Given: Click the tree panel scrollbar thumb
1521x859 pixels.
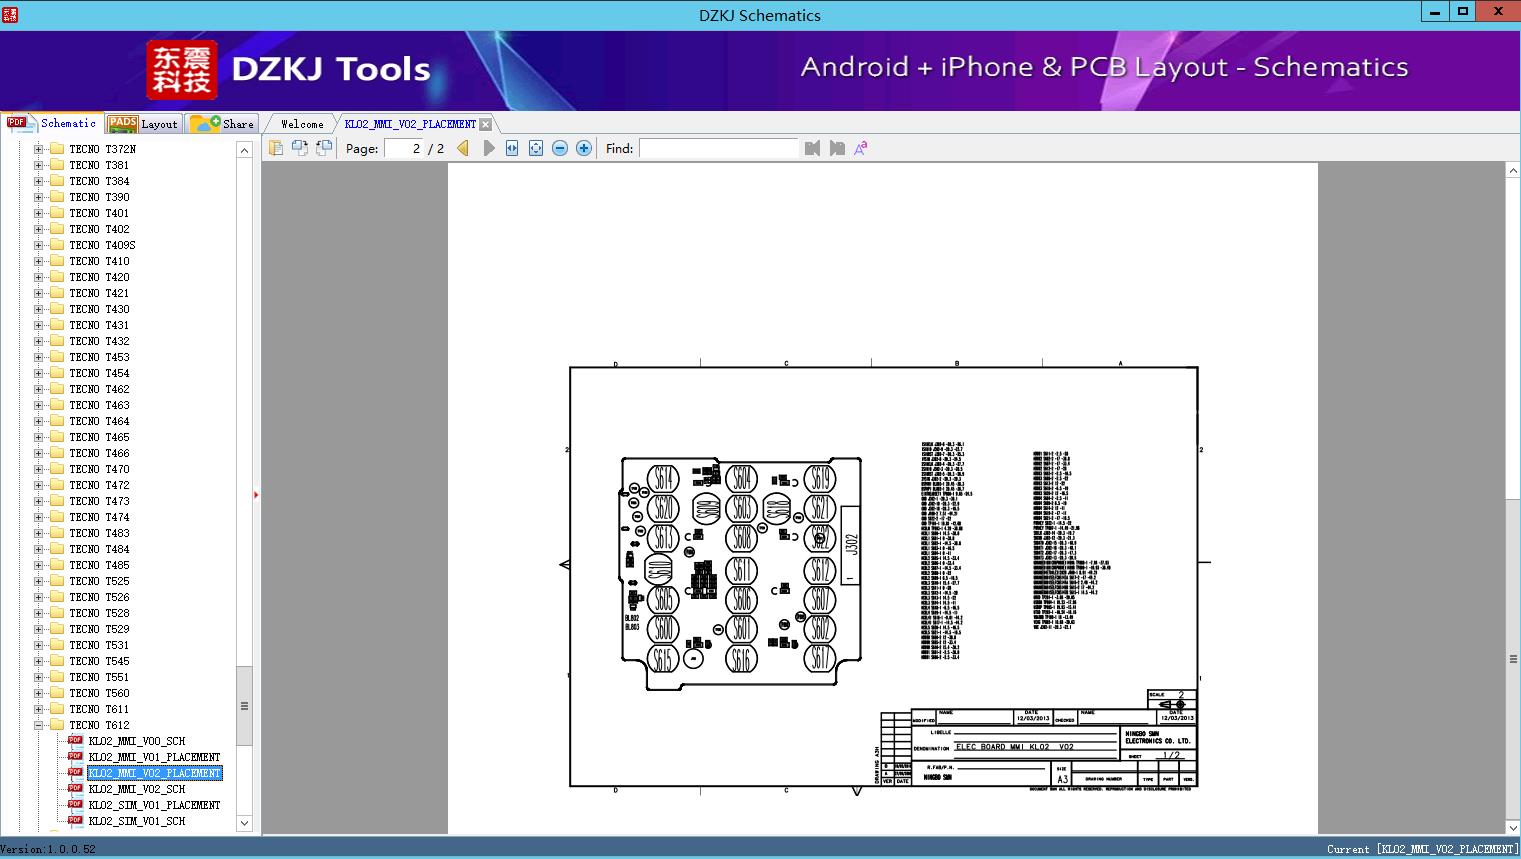Looking at the screenshot, I should [x=244, y=706].
